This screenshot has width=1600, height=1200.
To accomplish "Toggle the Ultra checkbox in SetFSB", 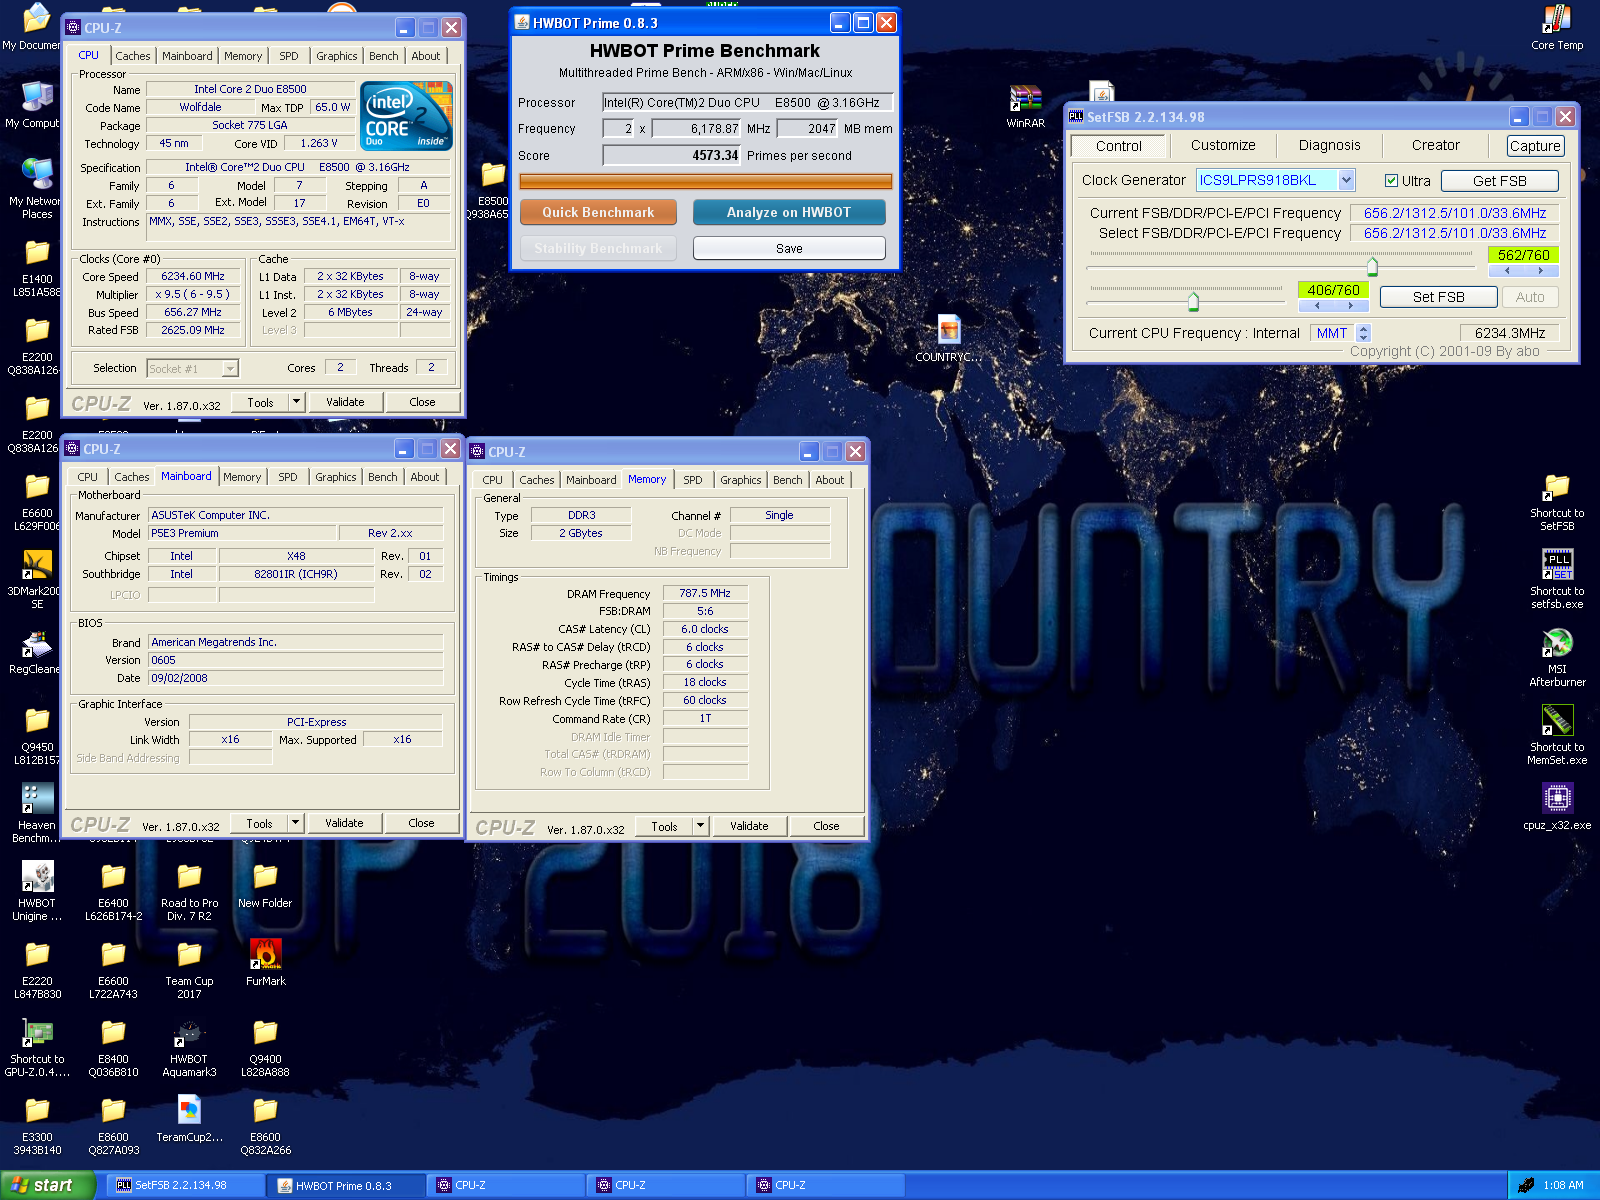I will point(1391,181).
